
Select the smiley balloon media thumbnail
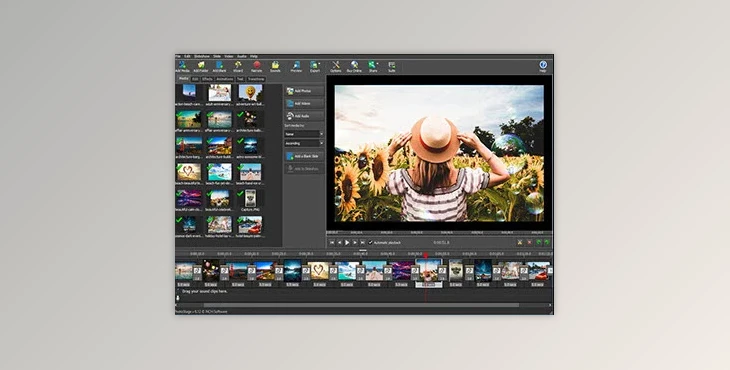pyautogui.click(x=250, y=93)
